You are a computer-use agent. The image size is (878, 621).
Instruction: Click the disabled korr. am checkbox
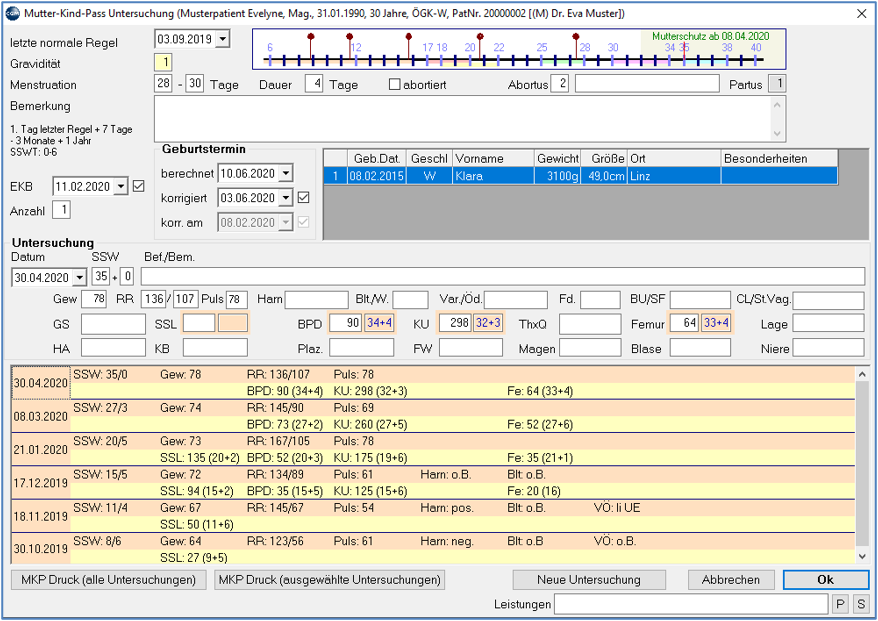click(303, 222)
